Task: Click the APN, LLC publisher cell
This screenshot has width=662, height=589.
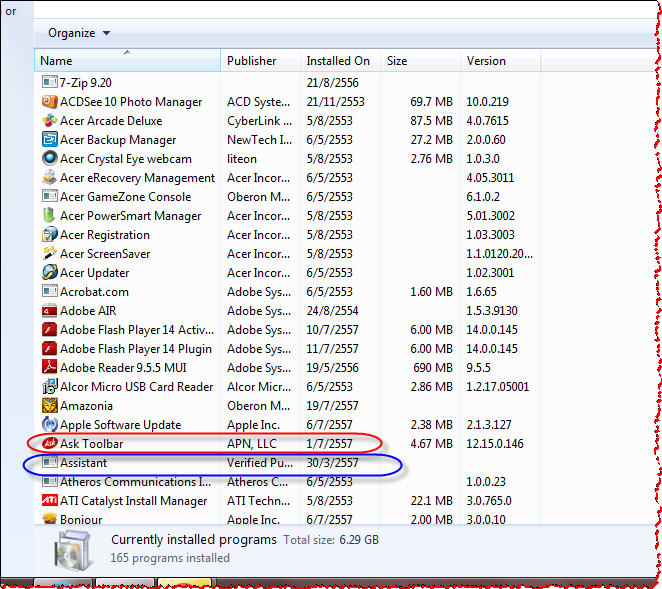Action: coord(252,444)
